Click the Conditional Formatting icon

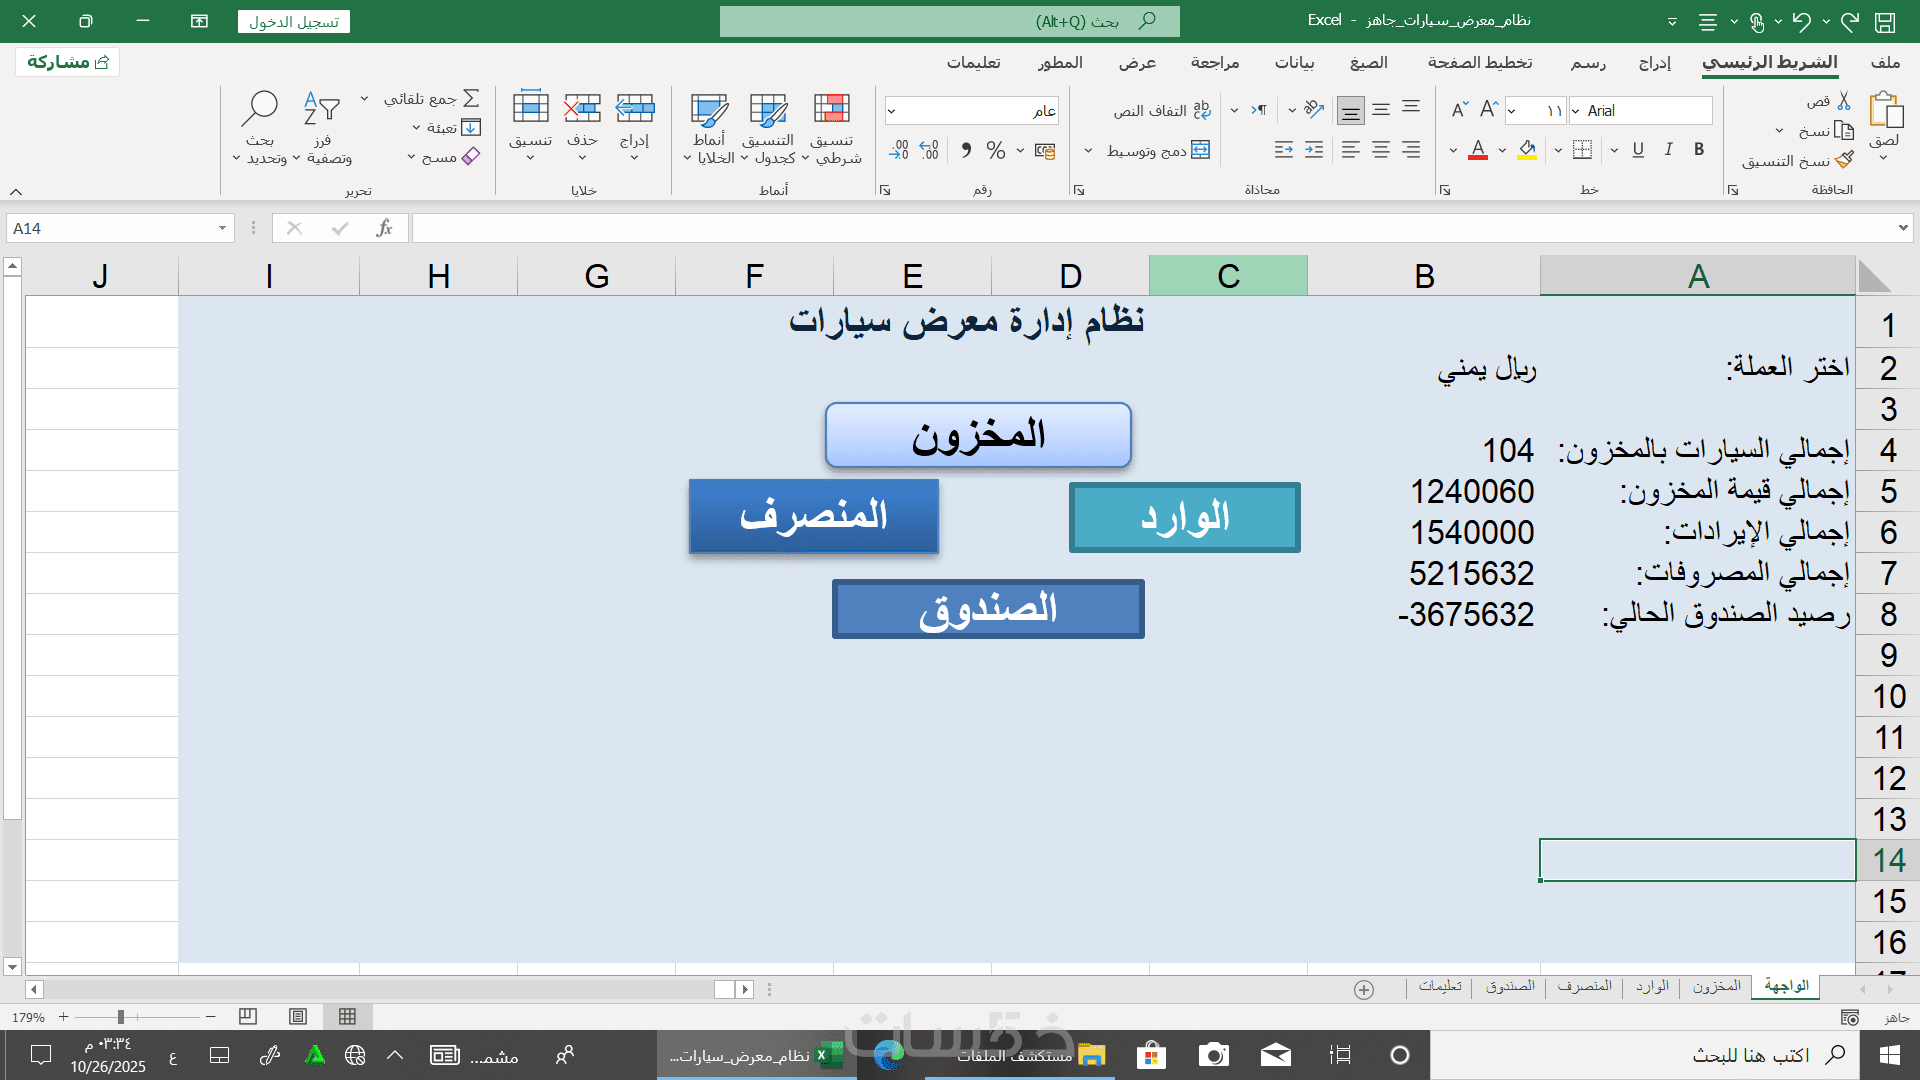click(831, 110)
